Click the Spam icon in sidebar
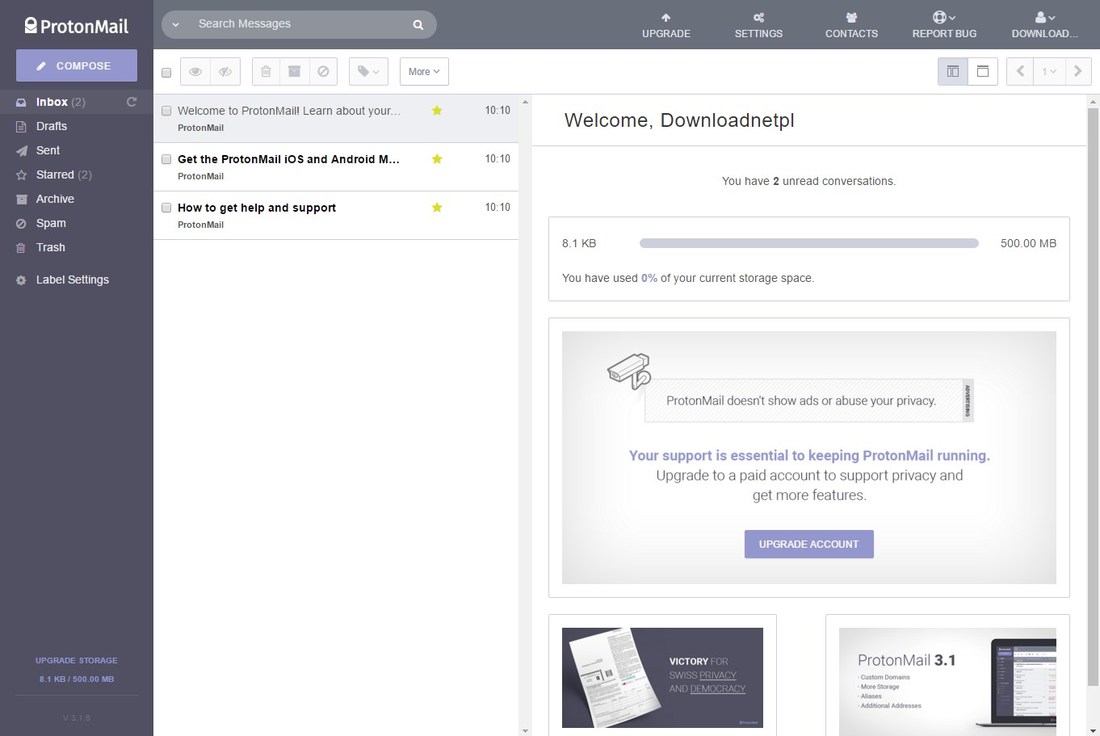Image resolution: width=1100 pixels, height=736 pixels. click(21, 223)
